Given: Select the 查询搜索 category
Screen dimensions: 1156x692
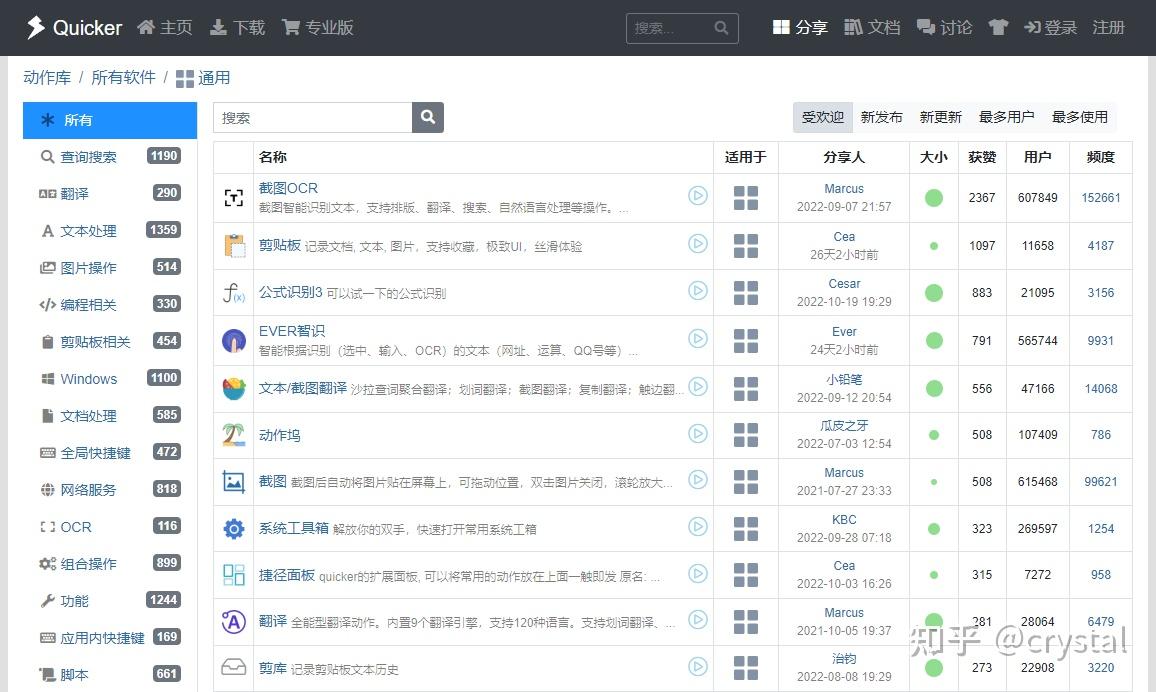Looking at the screenshot, I should click(x=110, y=157).
